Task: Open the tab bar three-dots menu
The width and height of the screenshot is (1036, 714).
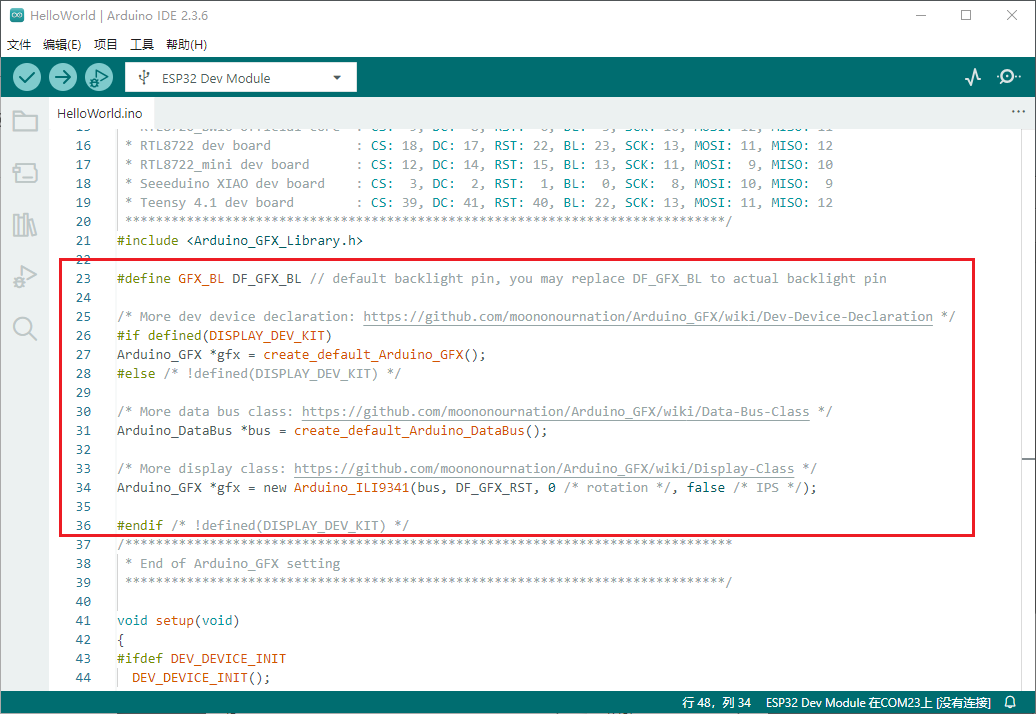Action: tap(1018, 112)
